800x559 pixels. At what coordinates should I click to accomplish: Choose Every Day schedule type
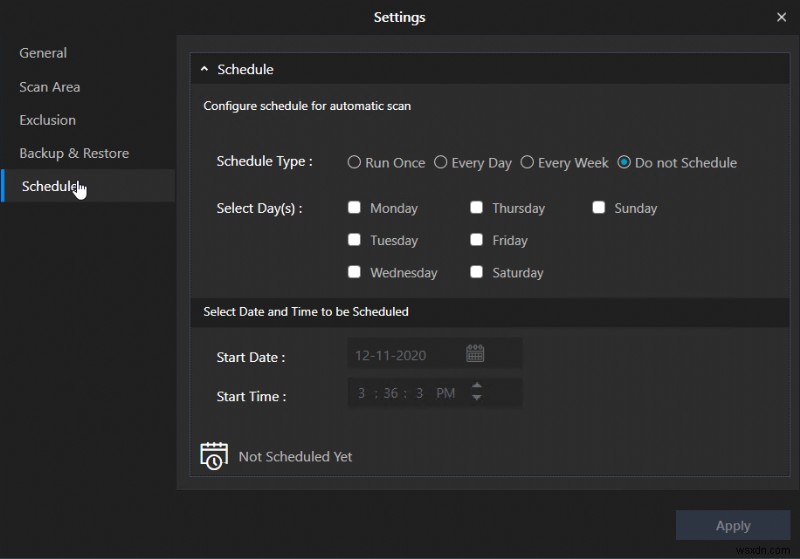(x=440, y=162)
